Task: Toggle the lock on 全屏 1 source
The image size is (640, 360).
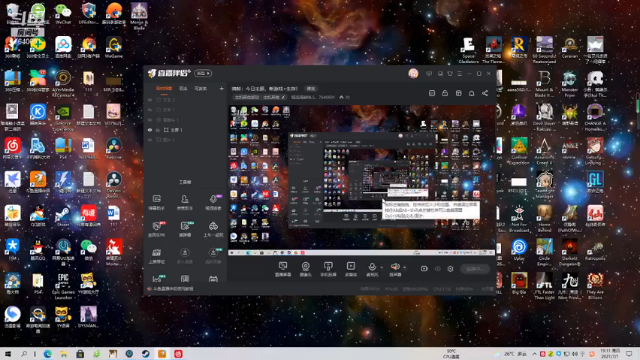Action: [158, 130]
